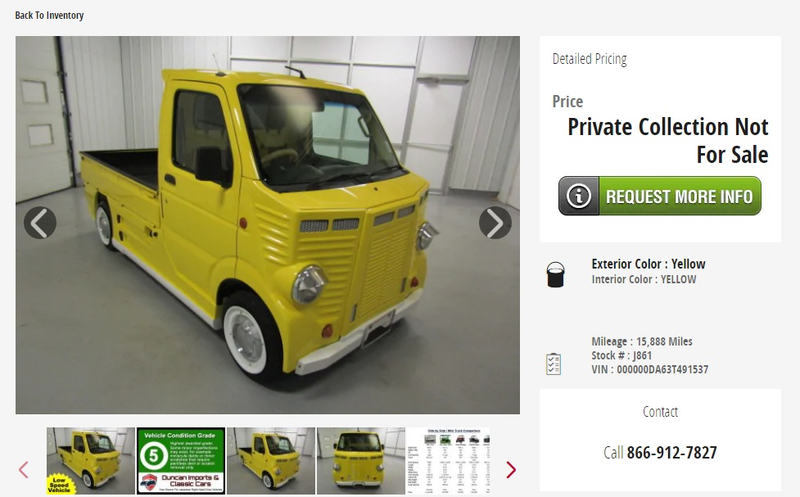Click the VIN number text
Viewport: 800px width, 497px height.
coord(650,369)
